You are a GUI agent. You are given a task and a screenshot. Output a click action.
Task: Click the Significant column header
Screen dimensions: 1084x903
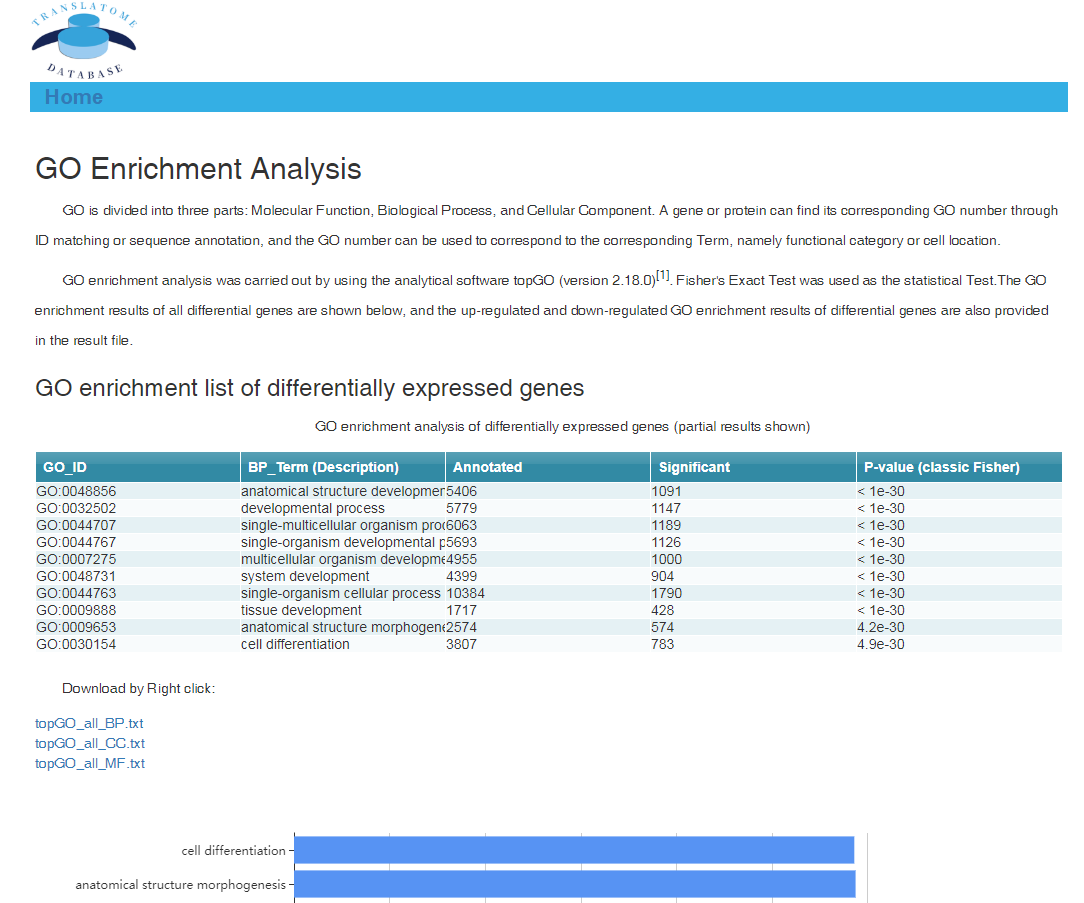753,467
